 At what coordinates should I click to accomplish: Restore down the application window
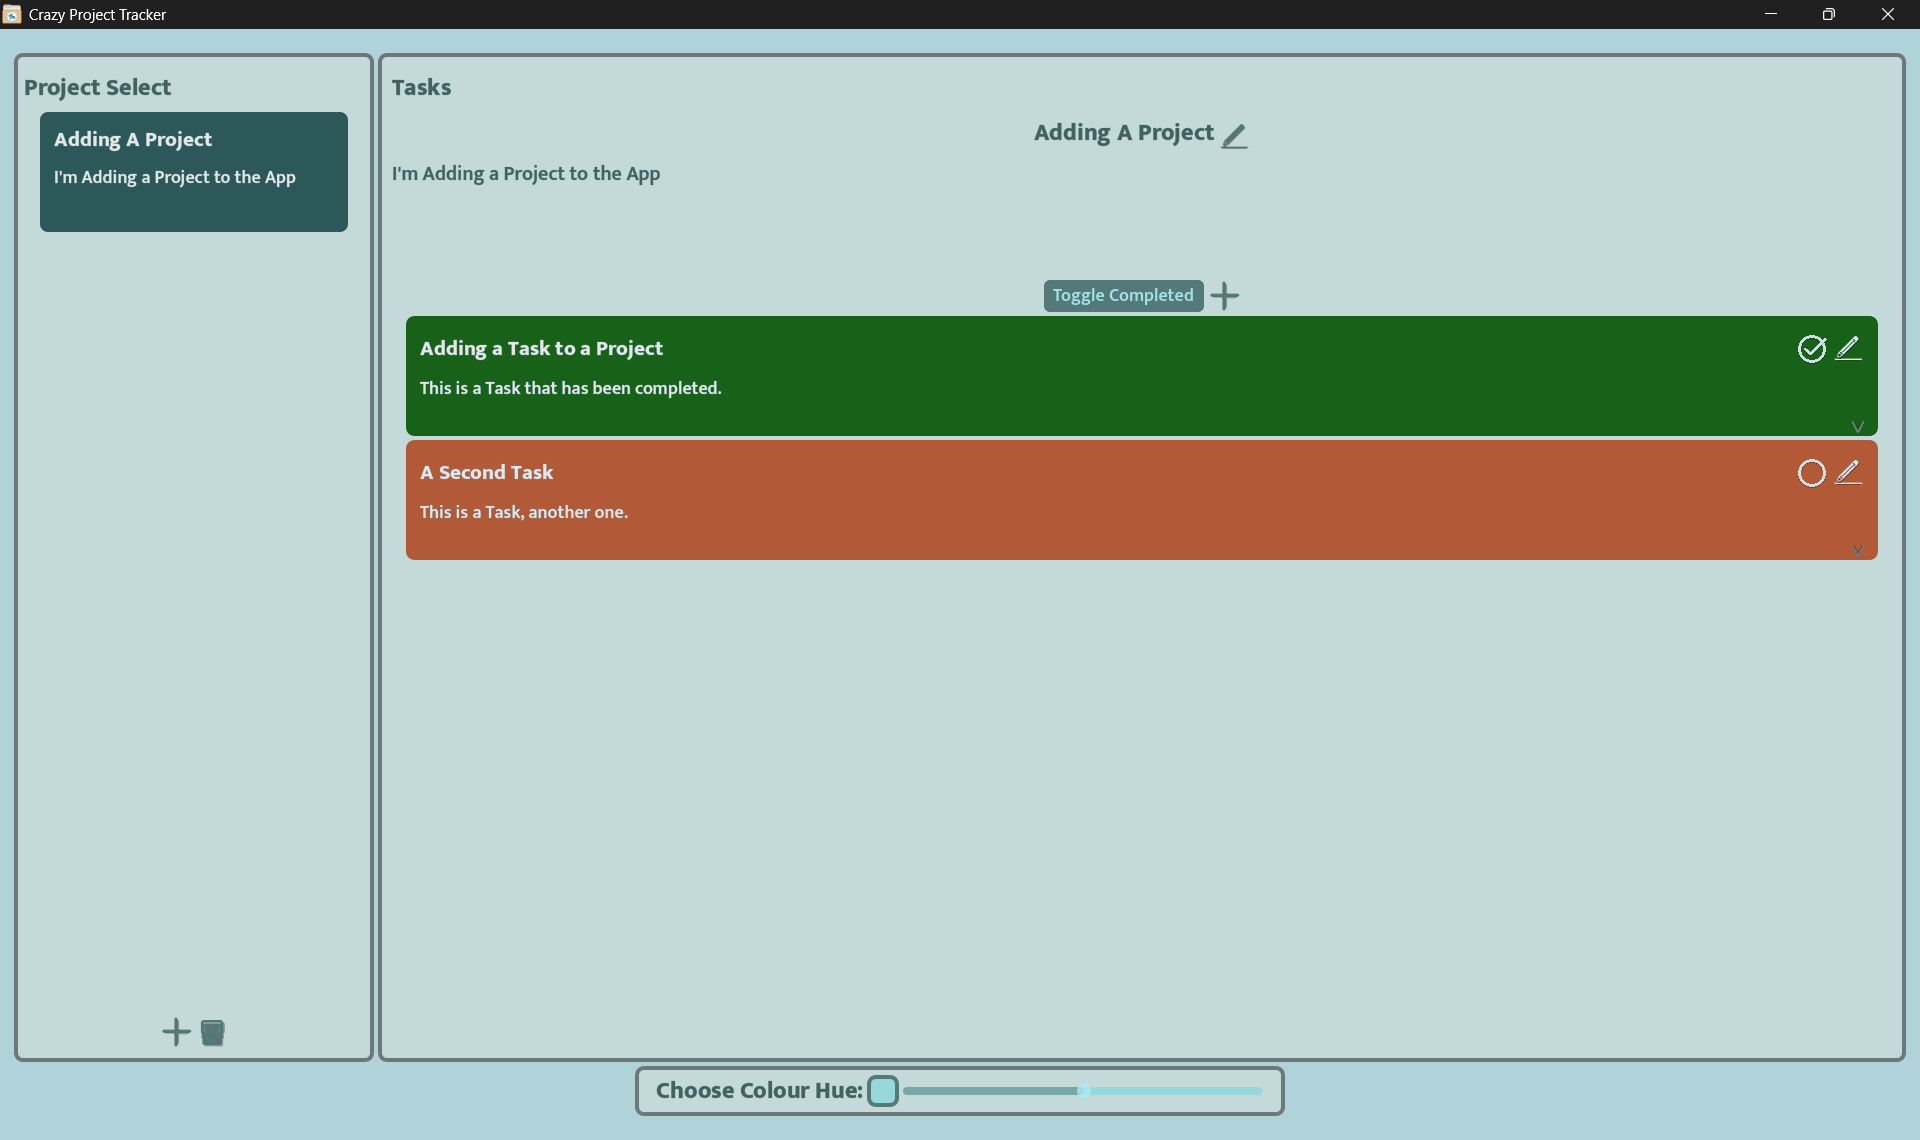coord(1829,14)
